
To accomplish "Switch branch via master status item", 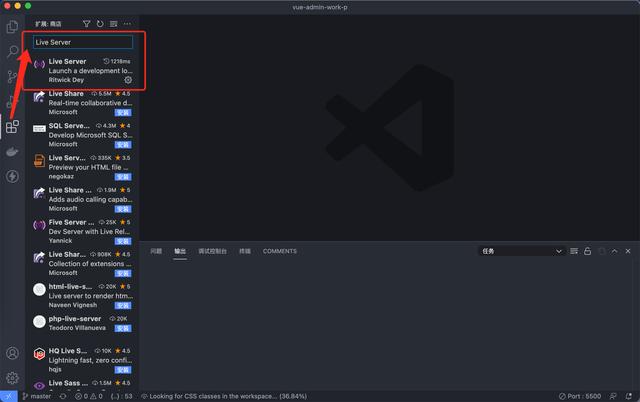I will pos(37,396).
